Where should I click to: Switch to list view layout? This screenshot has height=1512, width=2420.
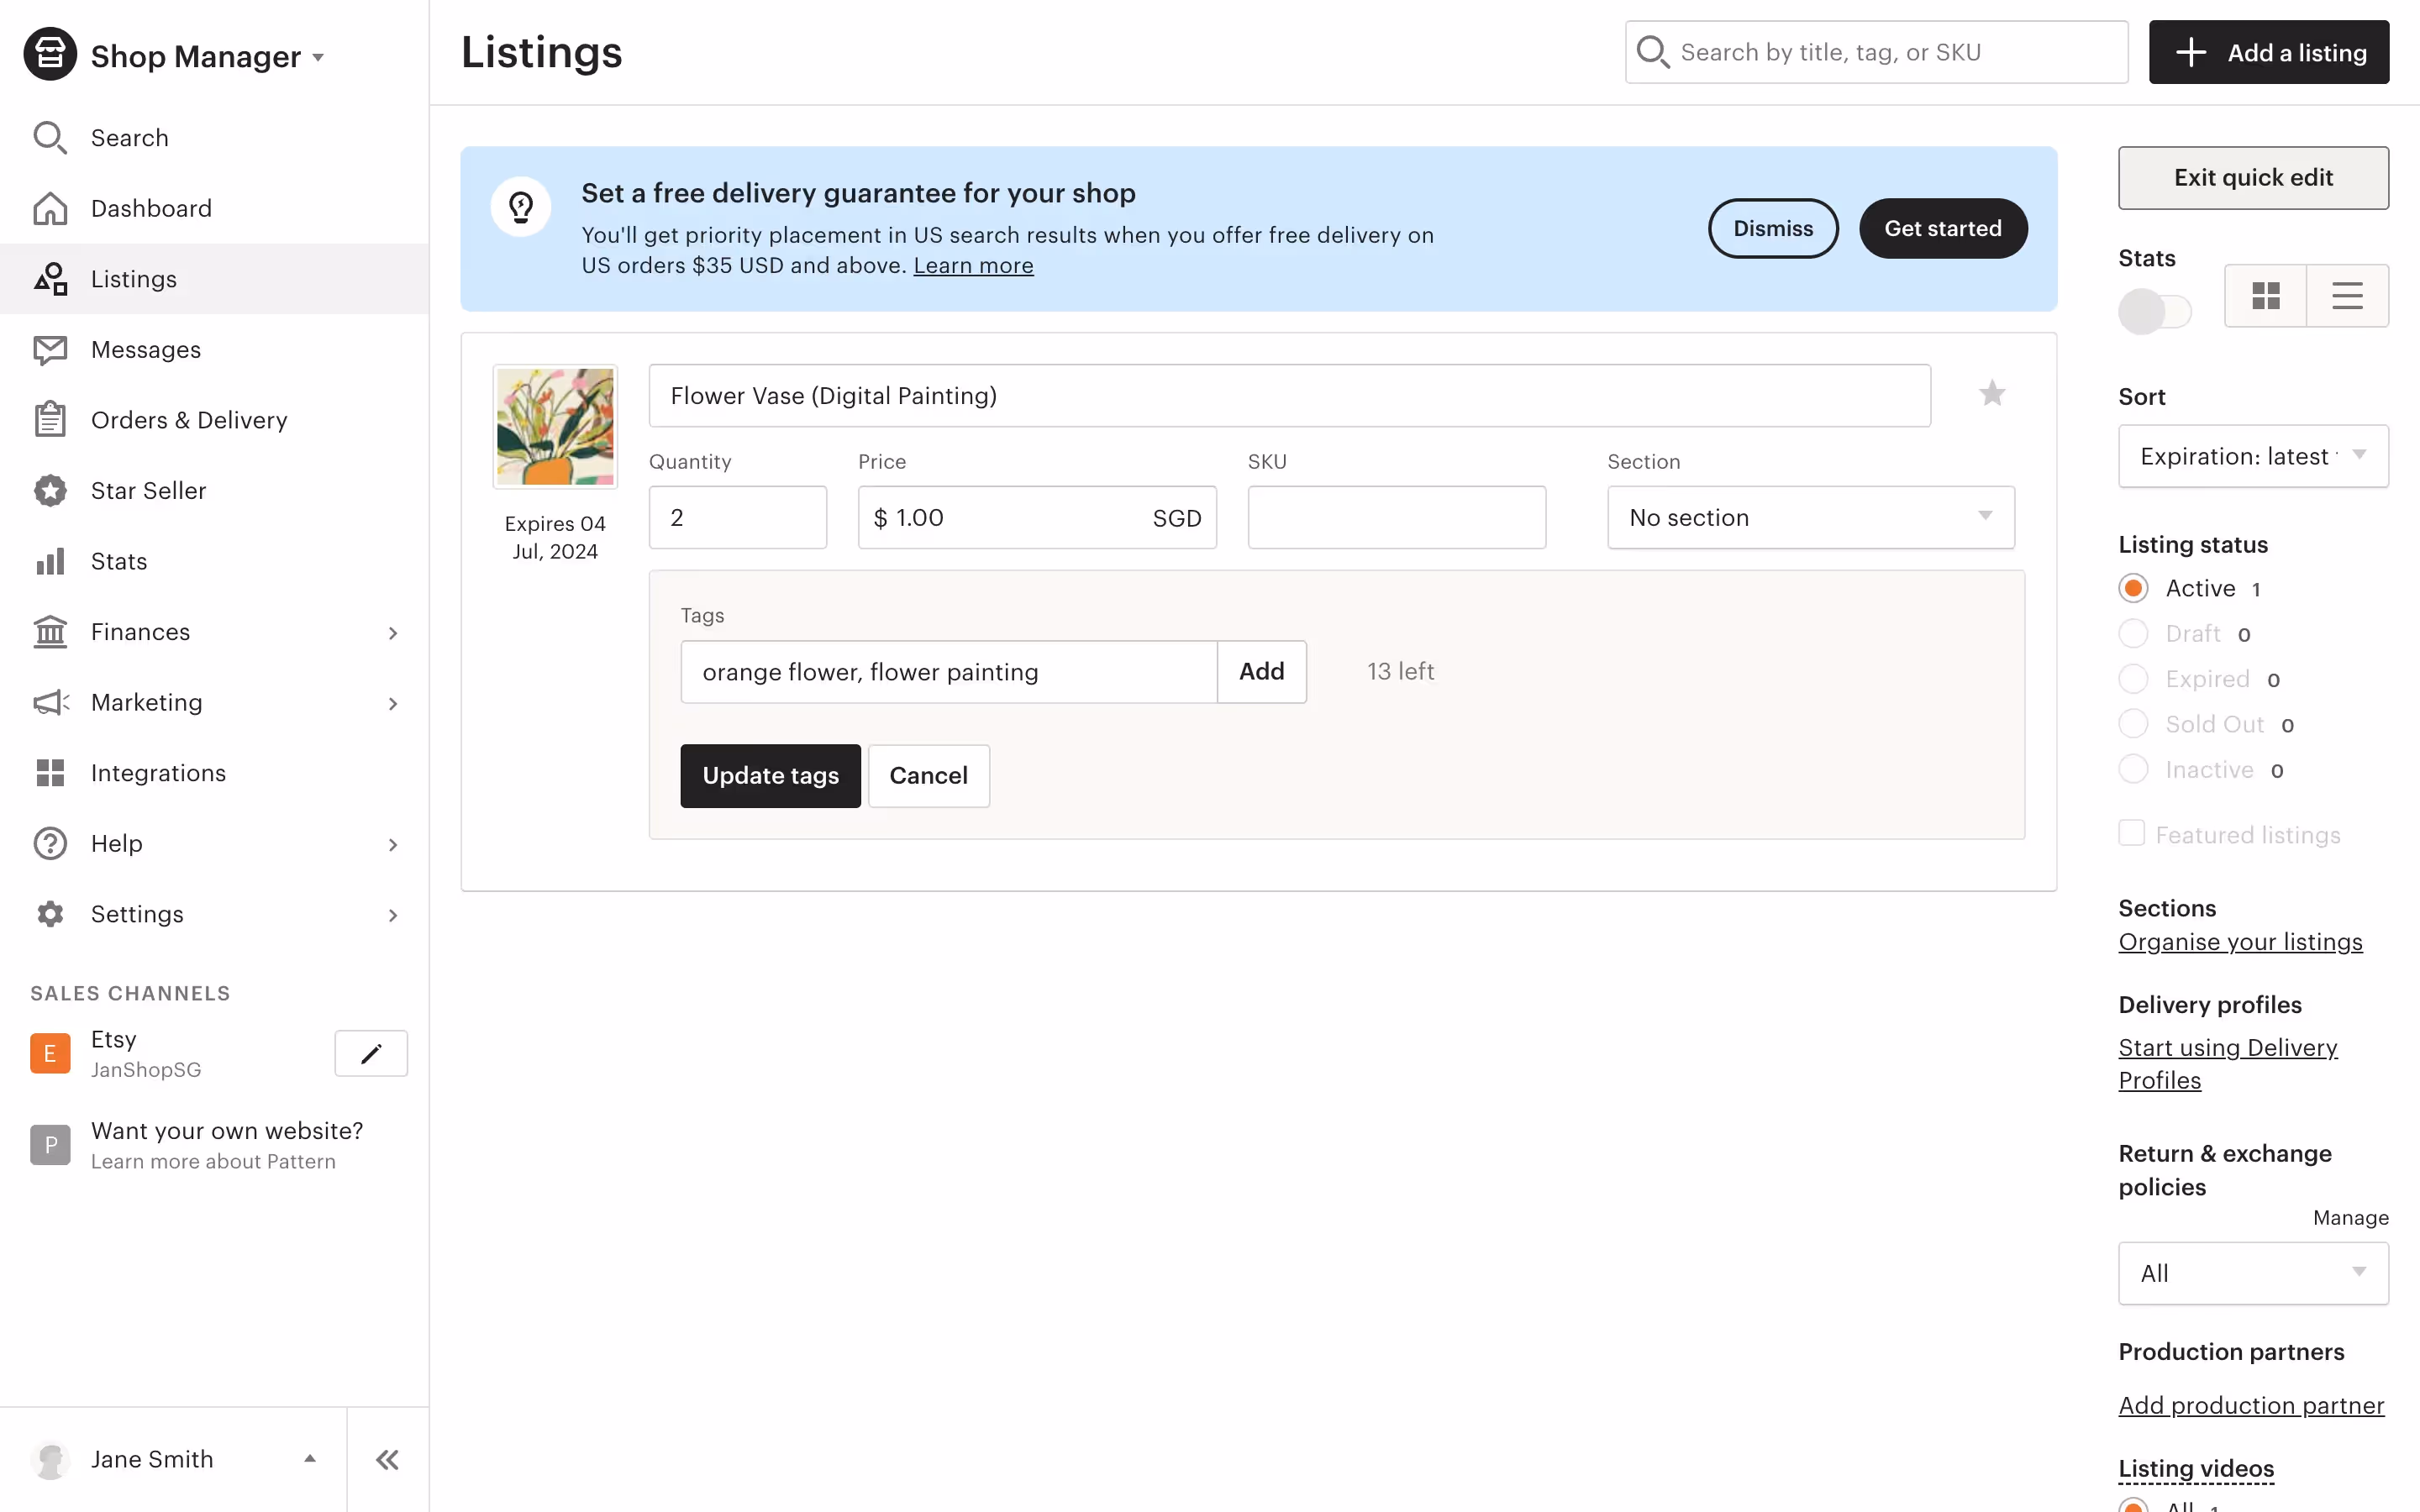[x=2347, y=296]
